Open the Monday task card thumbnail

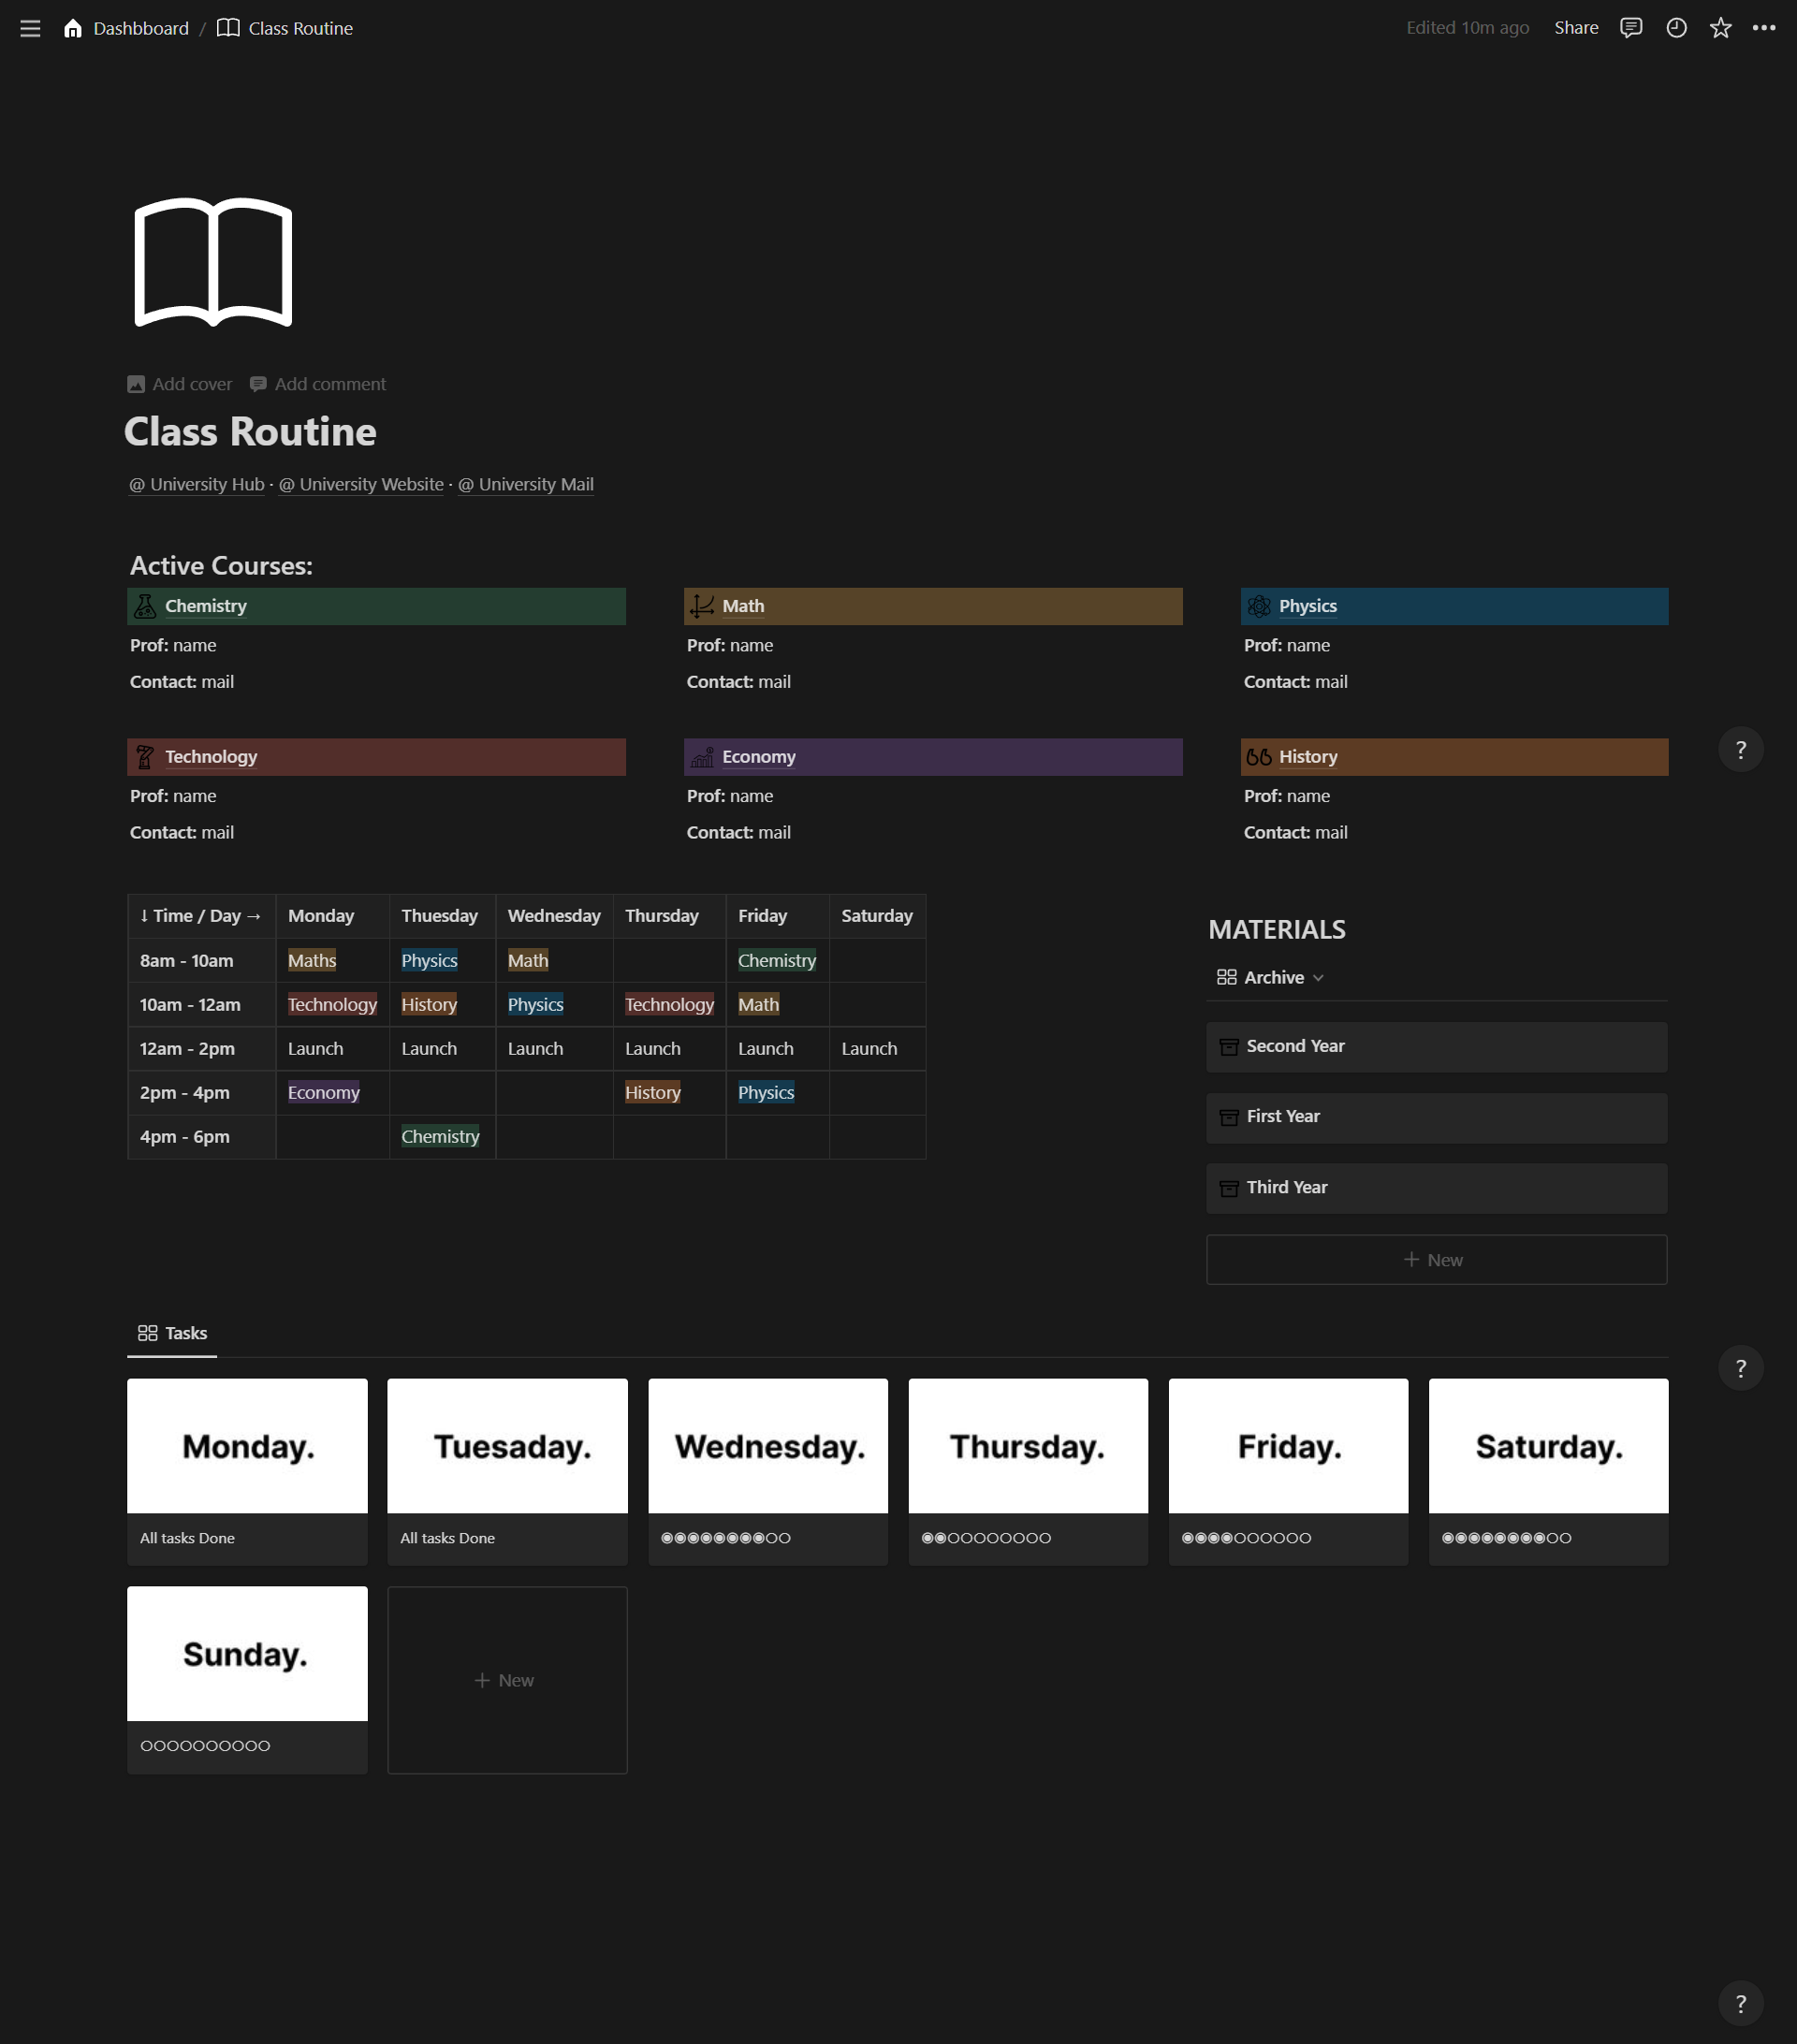pyautogui.click(x=247, y=1446)
